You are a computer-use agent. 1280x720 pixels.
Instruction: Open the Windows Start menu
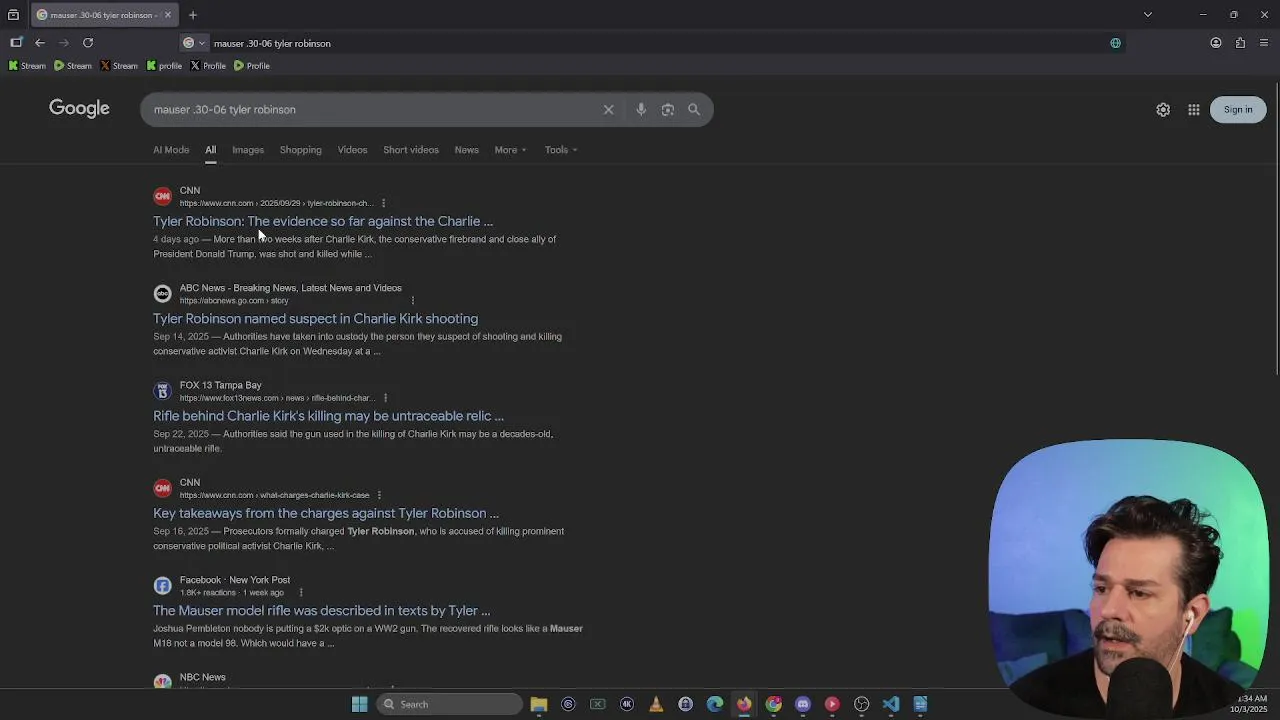(360, 704)
